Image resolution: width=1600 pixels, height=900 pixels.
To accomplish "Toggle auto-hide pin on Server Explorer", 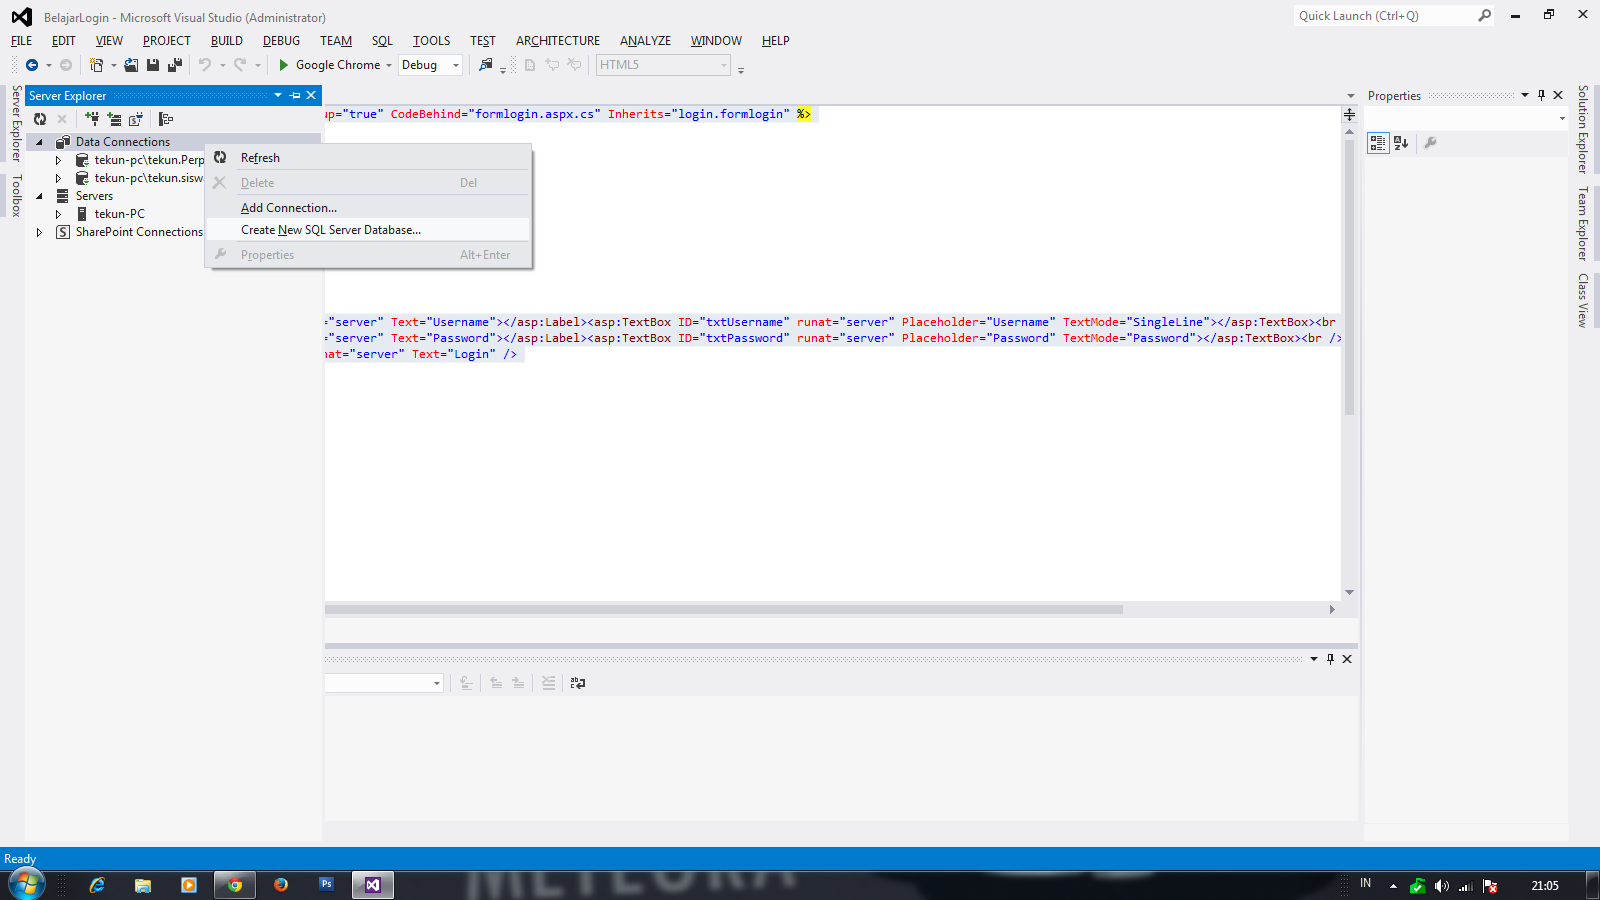I will (294, 95).
